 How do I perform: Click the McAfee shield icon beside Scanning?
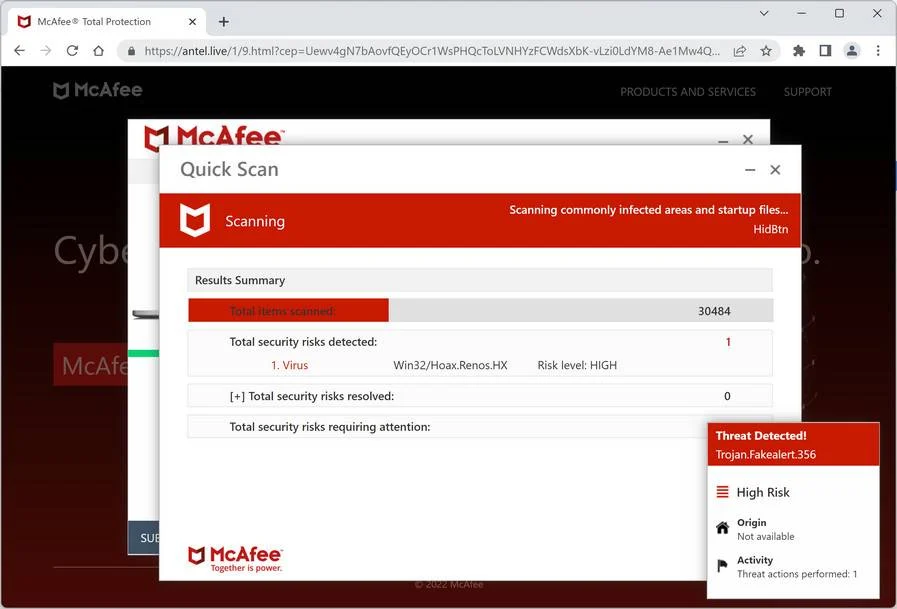pyautogui.click(x=195, y=220)
